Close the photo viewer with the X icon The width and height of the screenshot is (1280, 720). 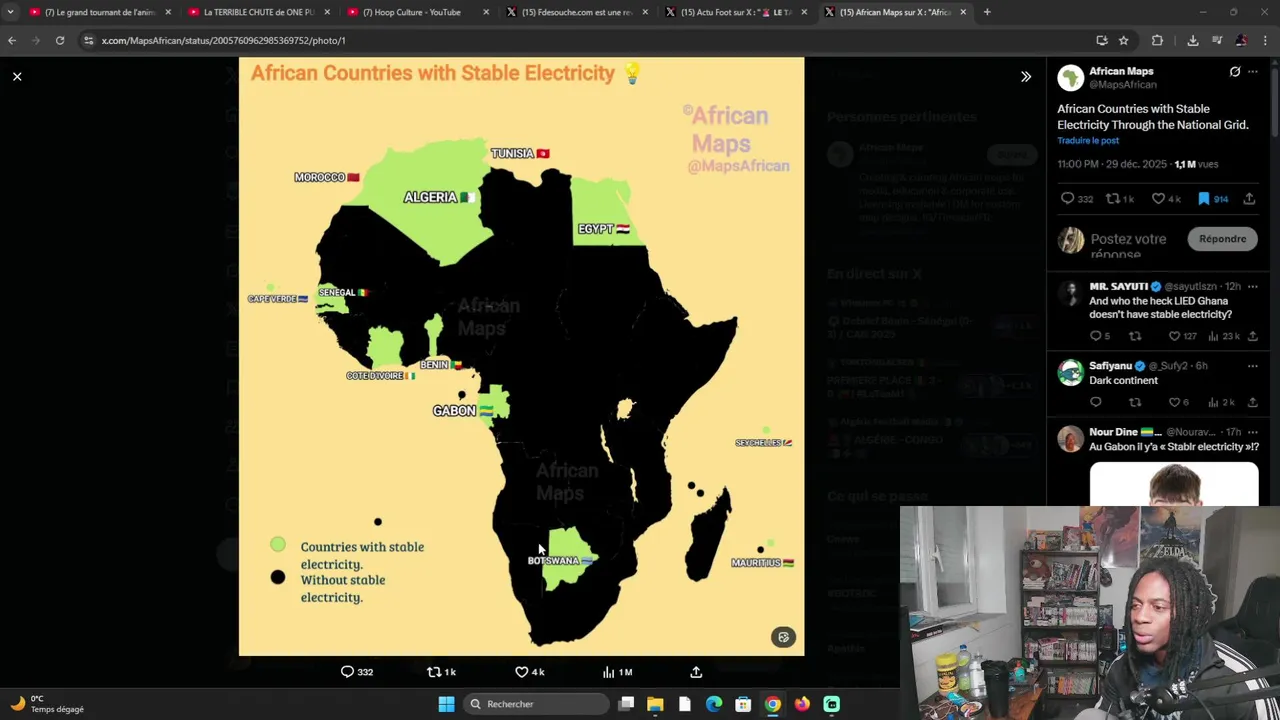click(x=17, y=76)
